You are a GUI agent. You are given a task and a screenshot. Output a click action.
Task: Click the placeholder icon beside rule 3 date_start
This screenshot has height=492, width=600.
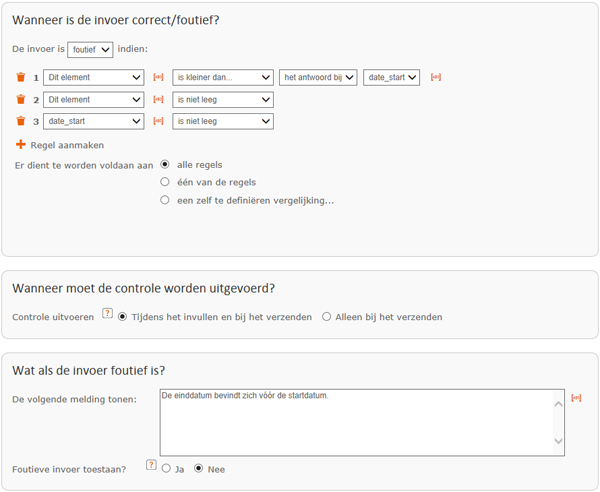pos(158,121)
